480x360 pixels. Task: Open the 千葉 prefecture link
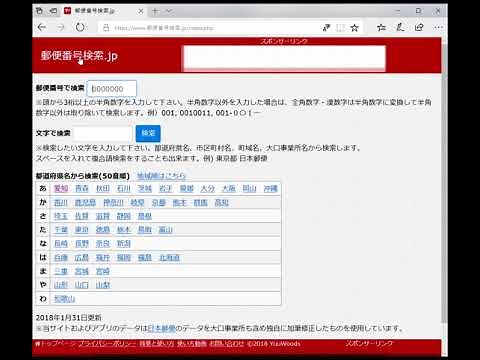pos(61,230)
